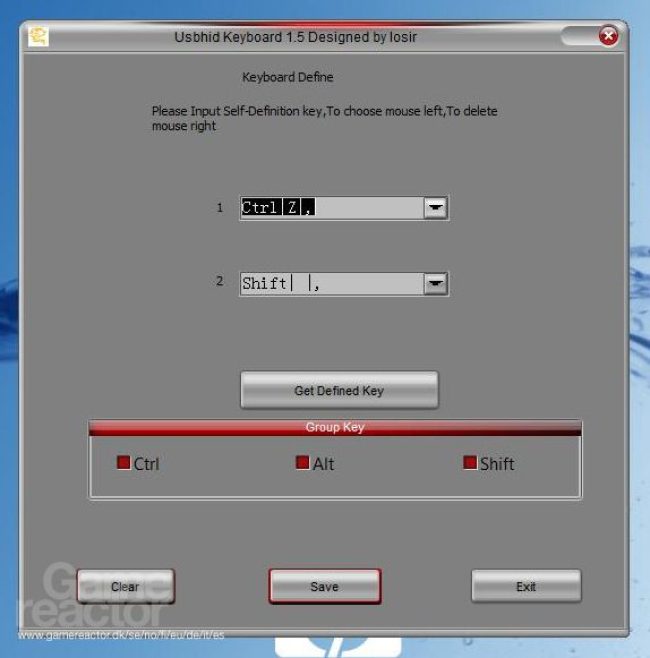Click the Usbhid Keyboard app icon in title bar
This screenshot has width=650, height=658.
(38, 37)
